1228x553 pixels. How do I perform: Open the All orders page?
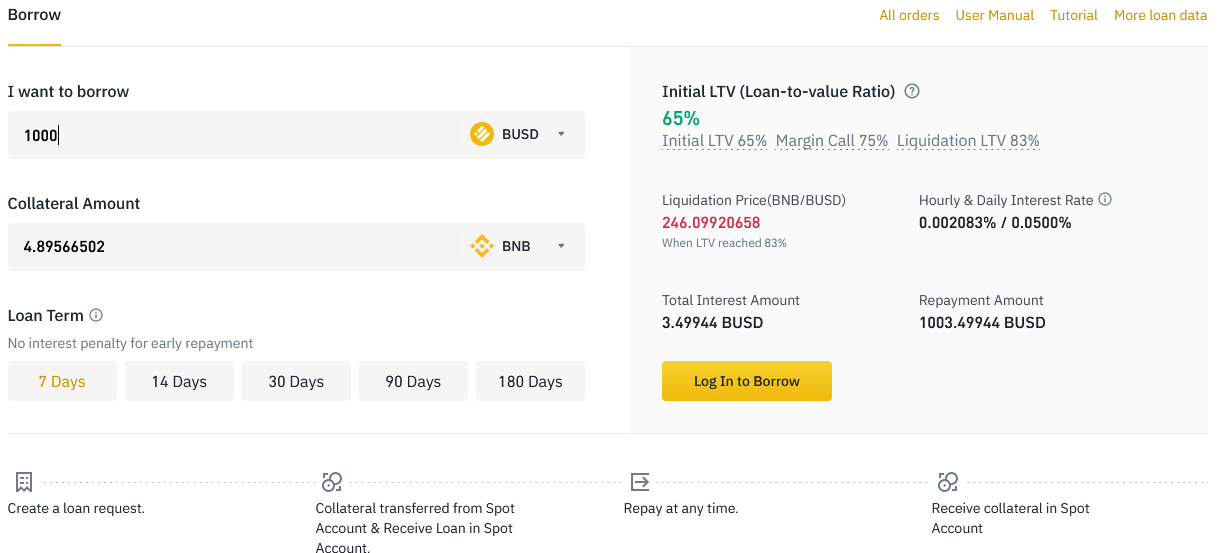coord(909,15)
